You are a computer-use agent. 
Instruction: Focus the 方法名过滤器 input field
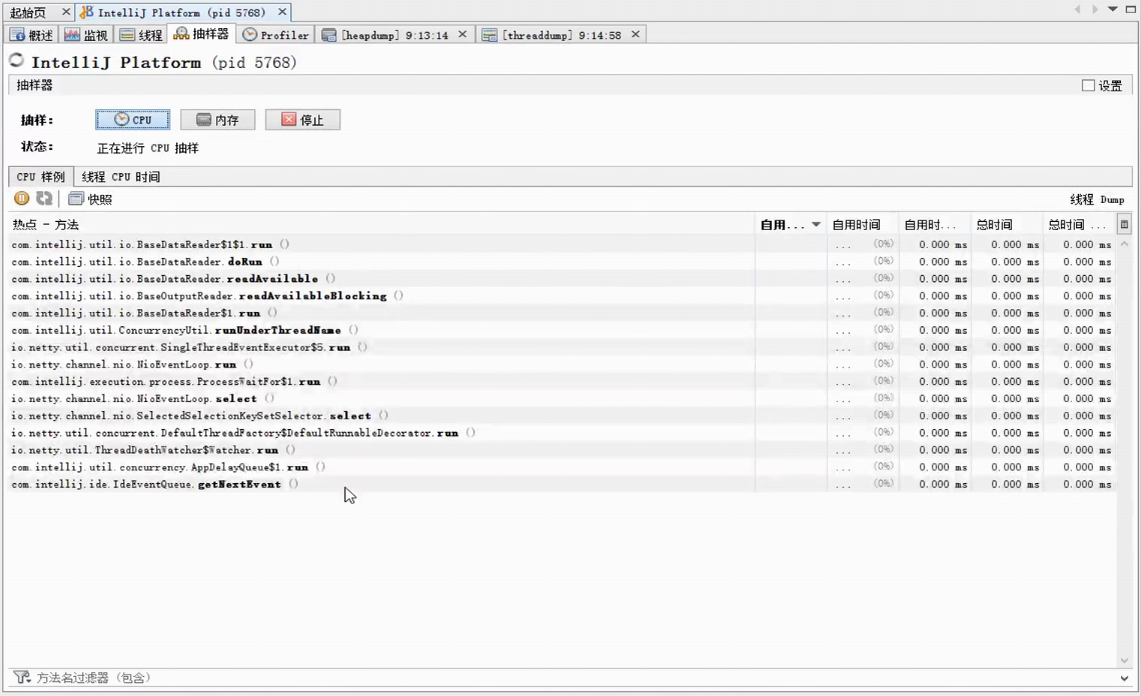575,678
